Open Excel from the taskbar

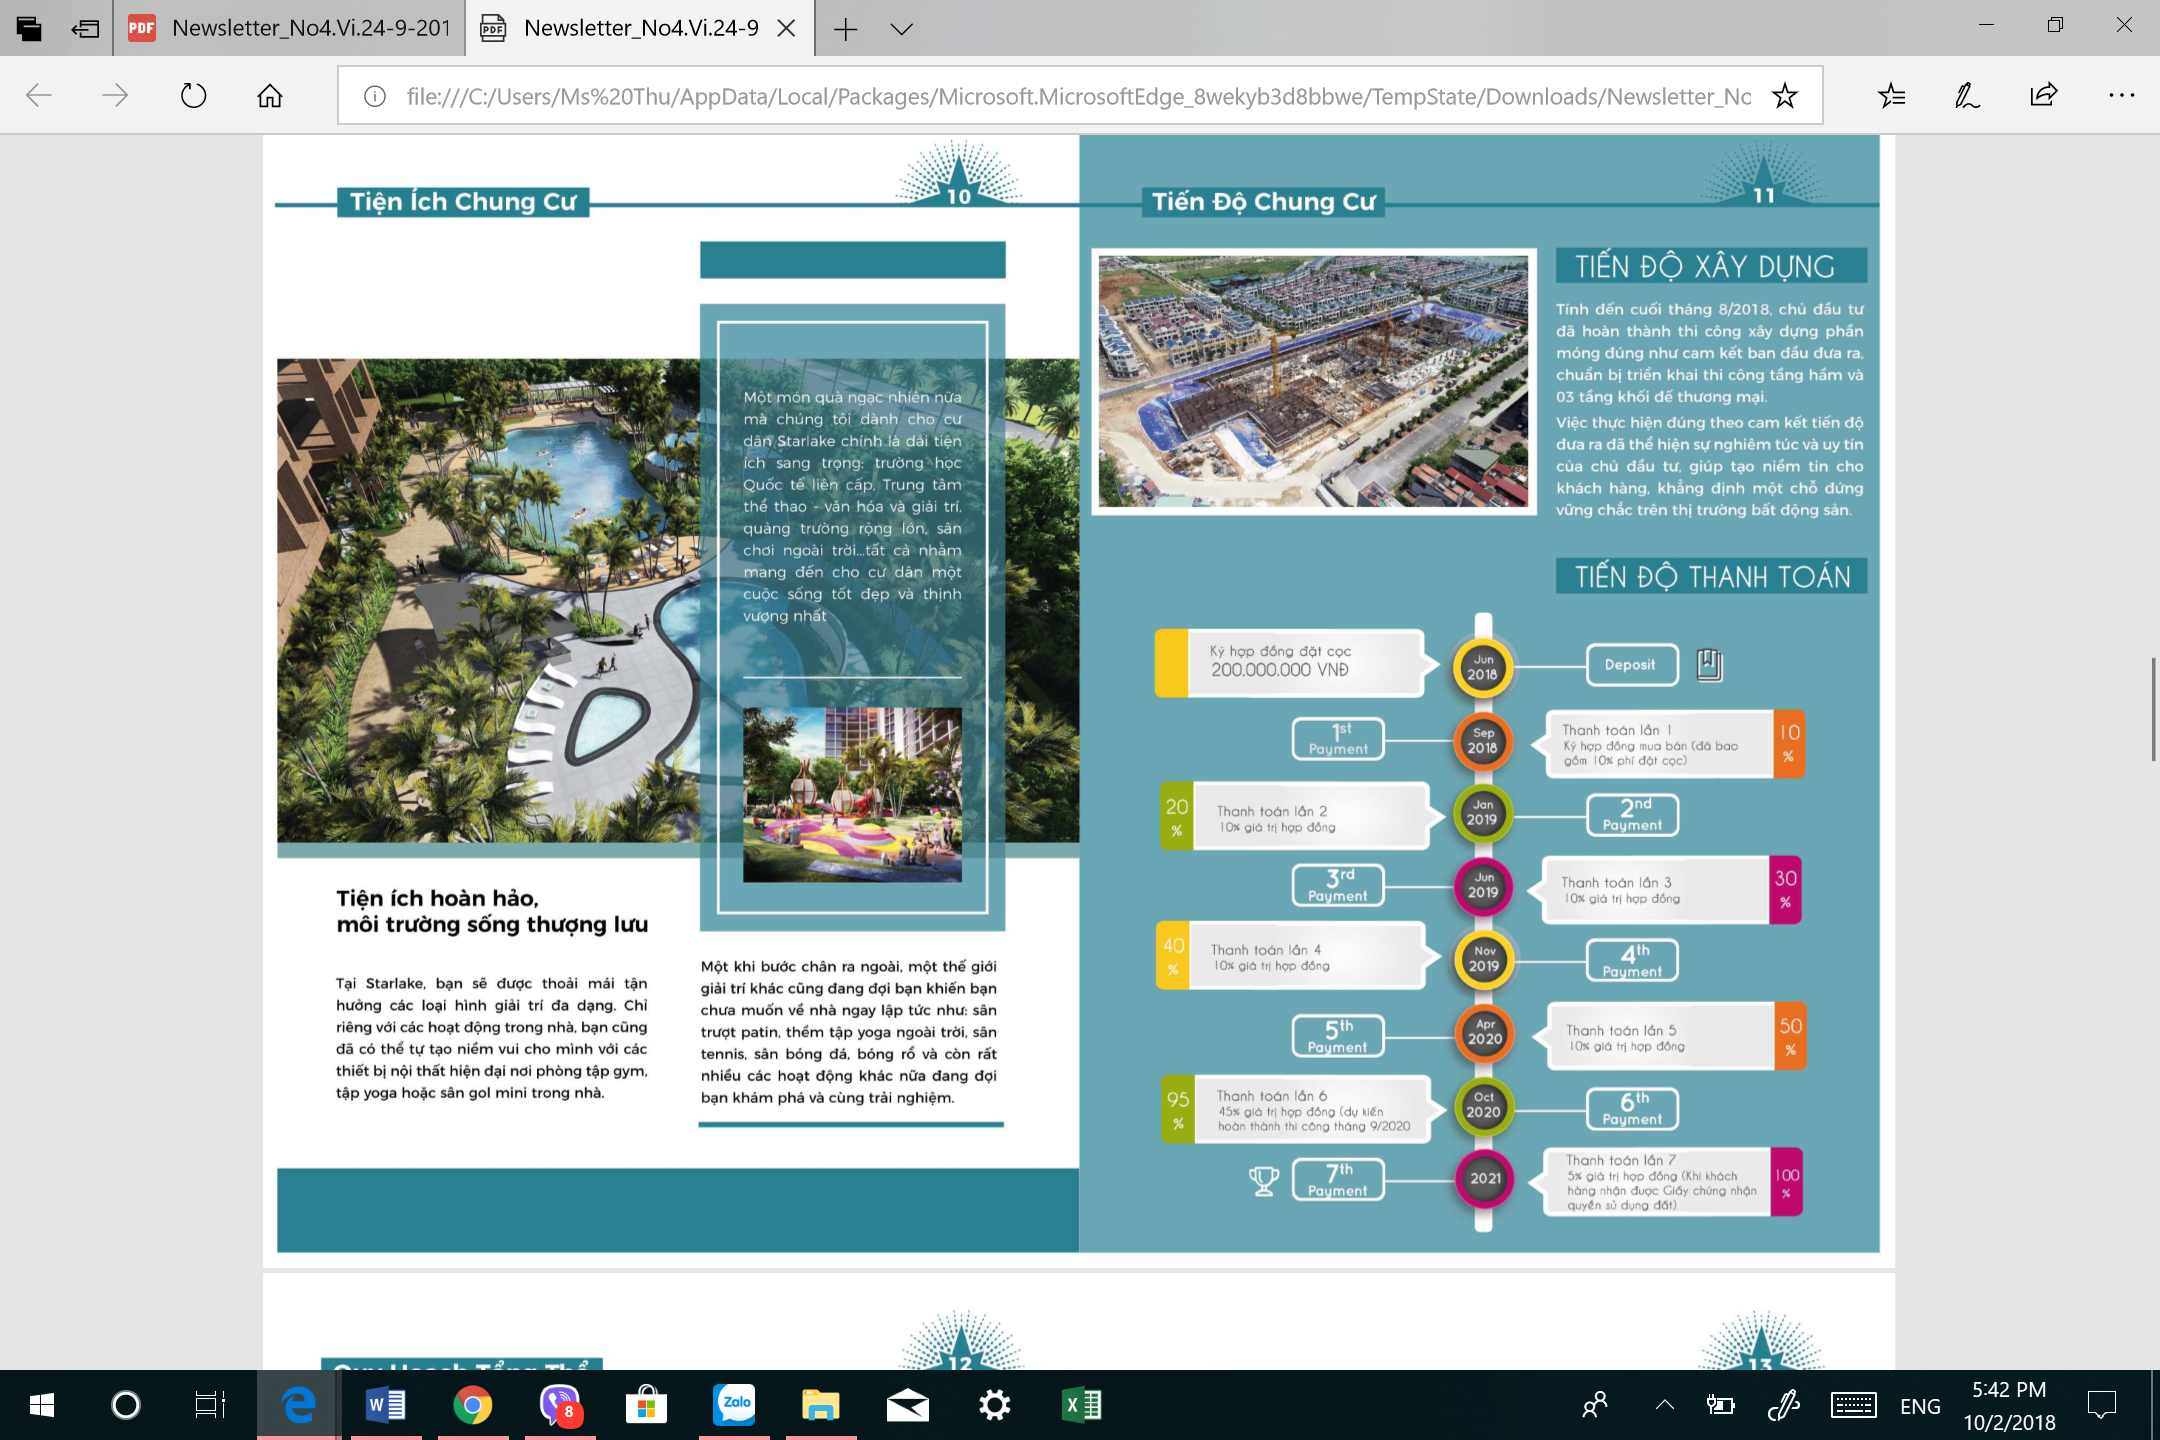point(1082,1405)
